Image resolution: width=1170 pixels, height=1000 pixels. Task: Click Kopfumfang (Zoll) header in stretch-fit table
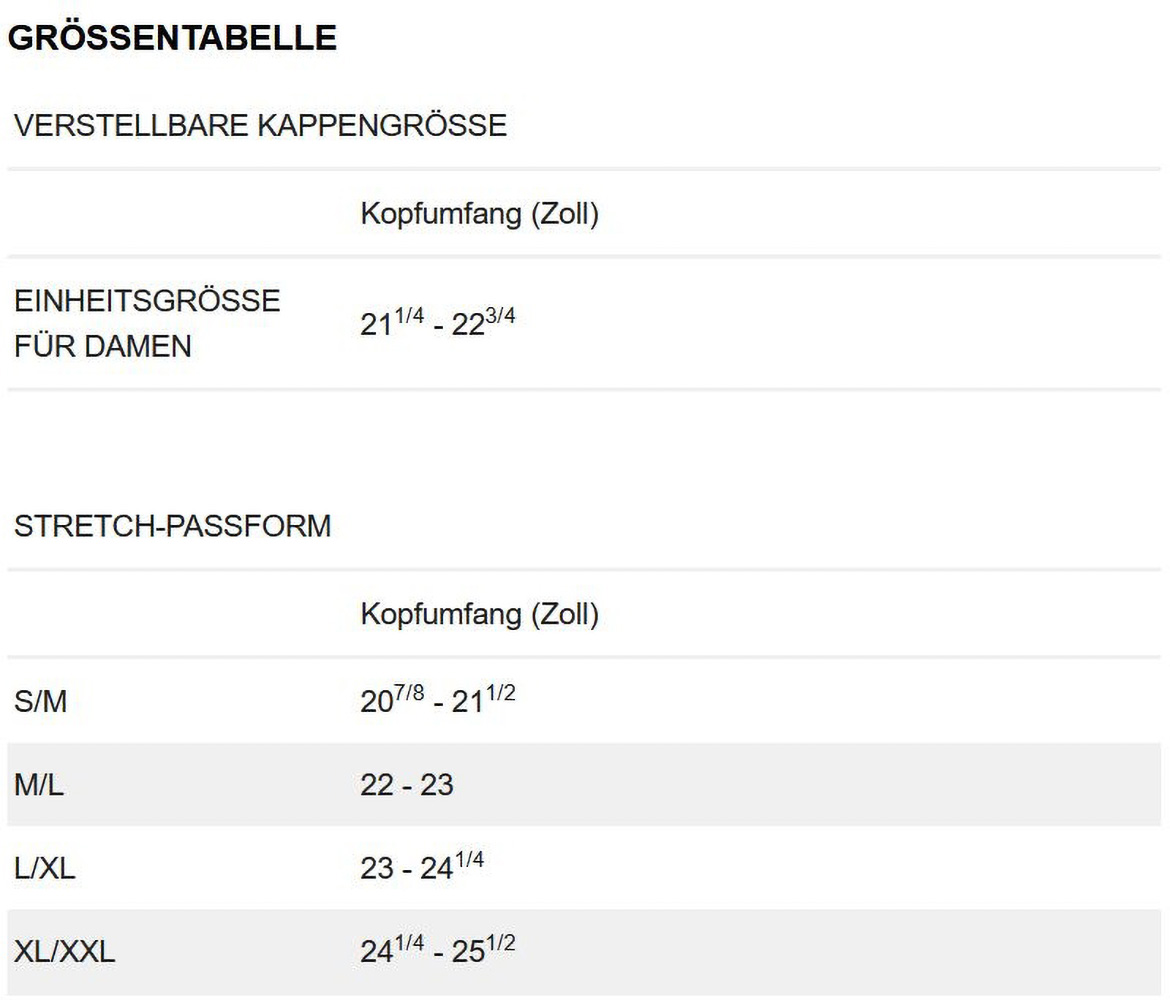(479, 613)
